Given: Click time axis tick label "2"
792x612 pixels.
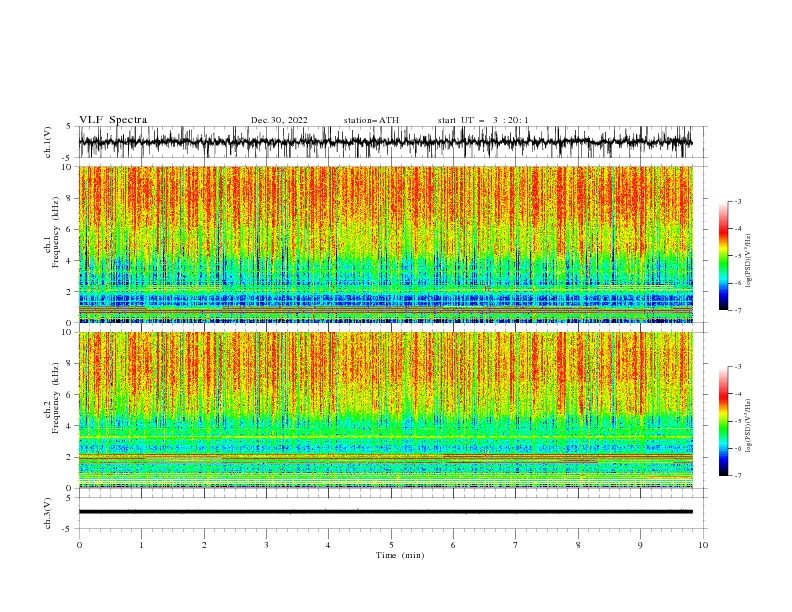Looking at the screenshot, I should [x=204, y=545].
